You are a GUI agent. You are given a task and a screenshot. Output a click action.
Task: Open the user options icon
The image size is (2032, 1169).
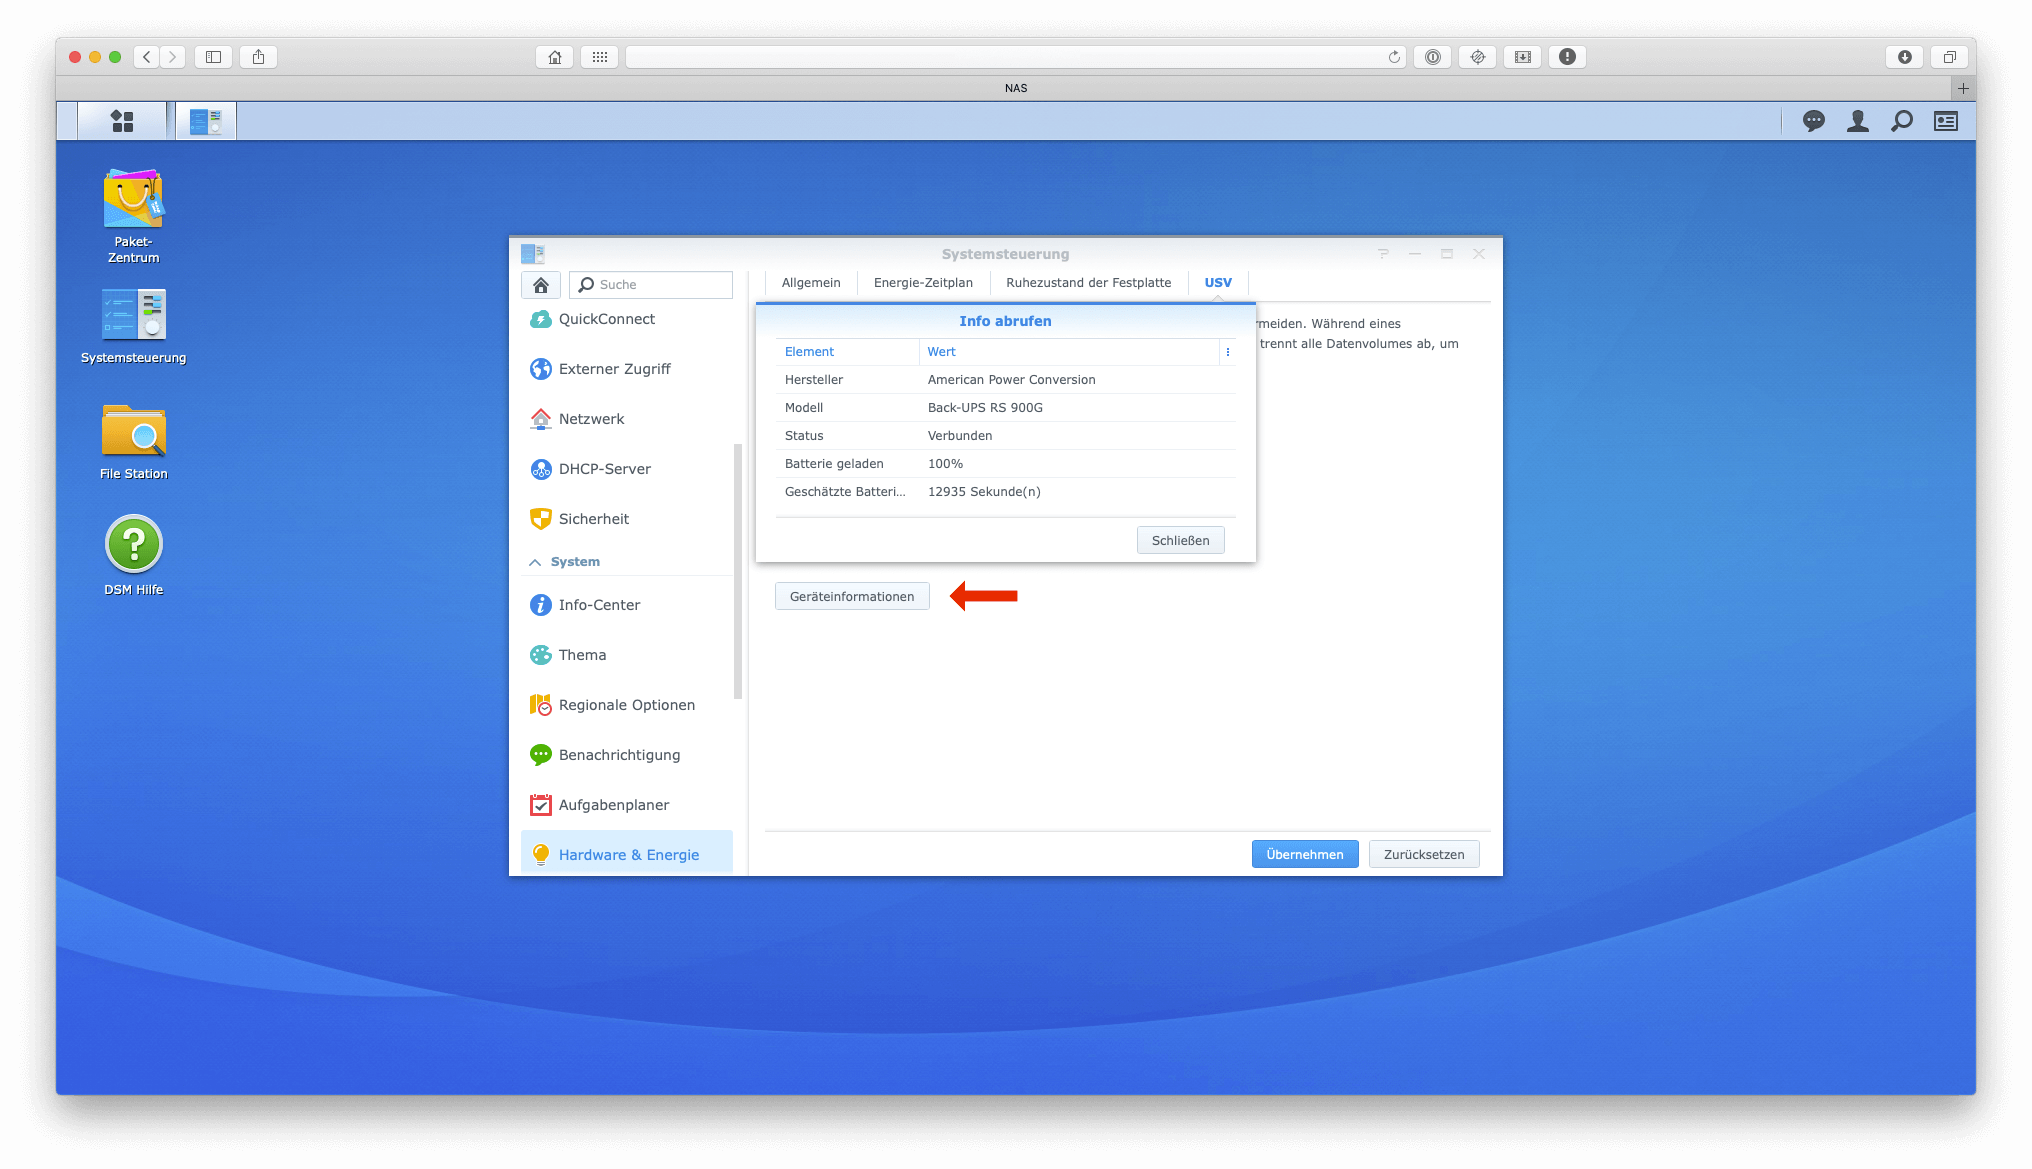1858,121
